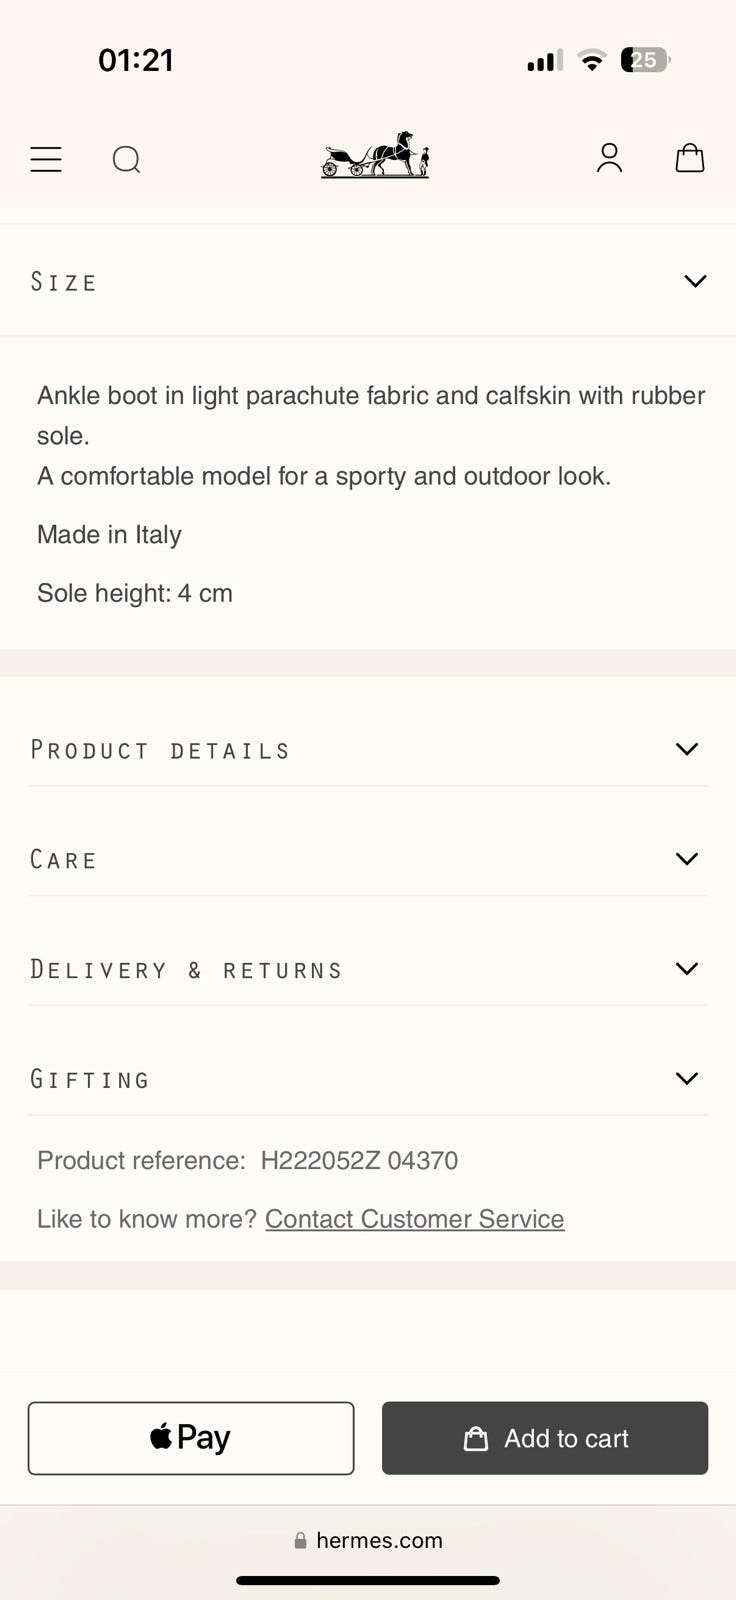Image resolution: width=736 pixels, height=1600 pixels.
Task: Tap the search magnifier icon
Action: click(x=126, y=159)
